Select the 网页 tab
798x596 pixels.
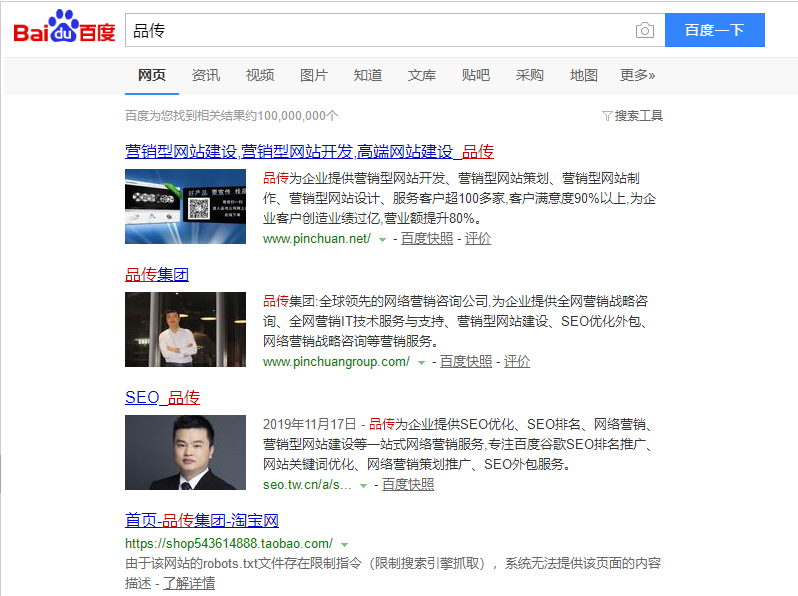152,75
